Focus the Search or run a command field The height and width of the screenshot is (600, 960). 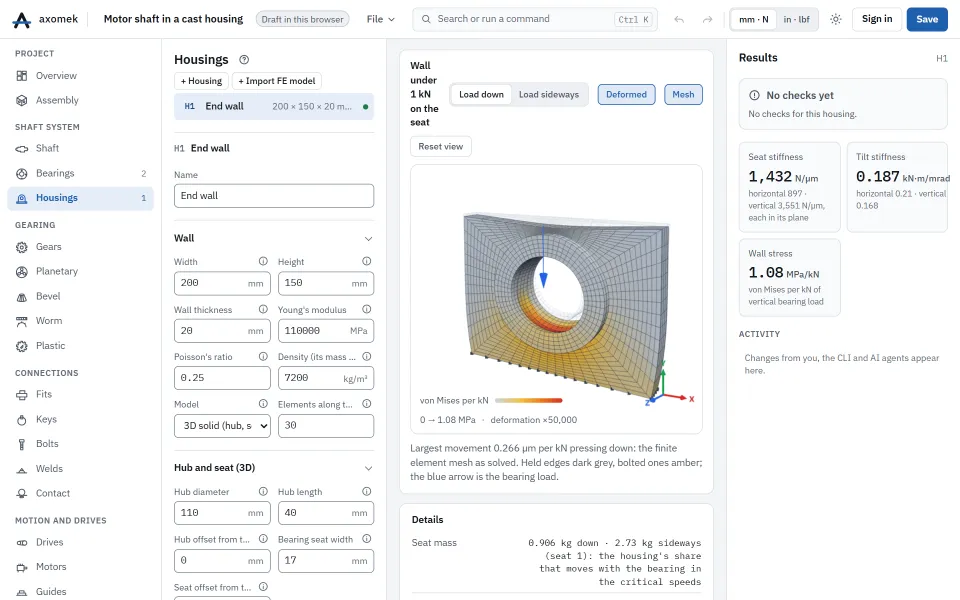(535, 20)
